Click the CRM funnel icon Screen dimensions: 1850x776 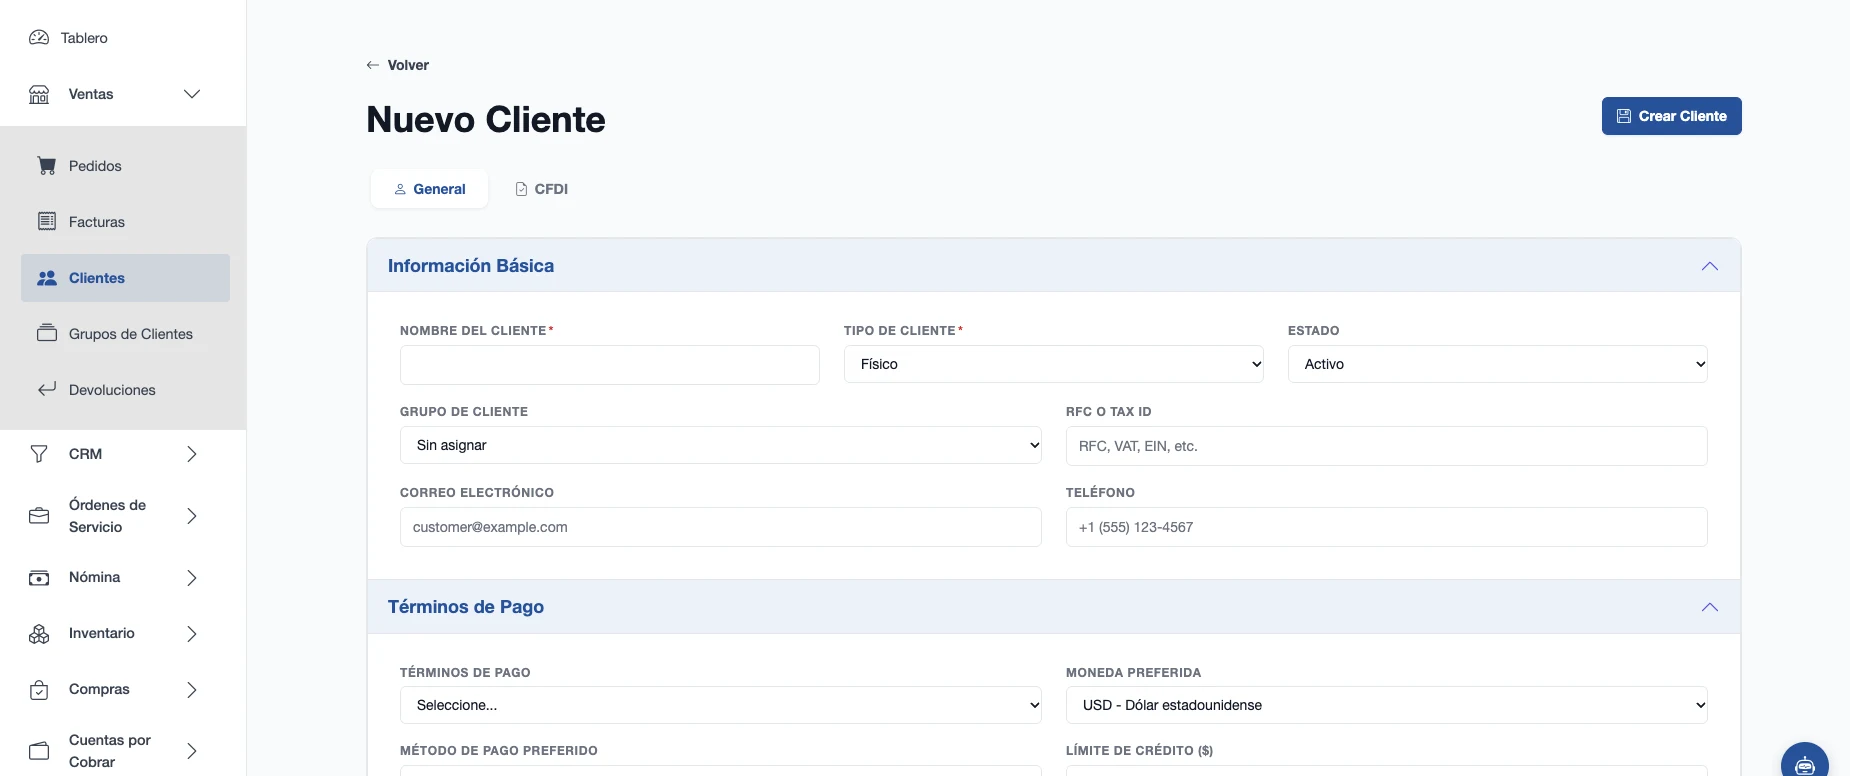(39, 454)
